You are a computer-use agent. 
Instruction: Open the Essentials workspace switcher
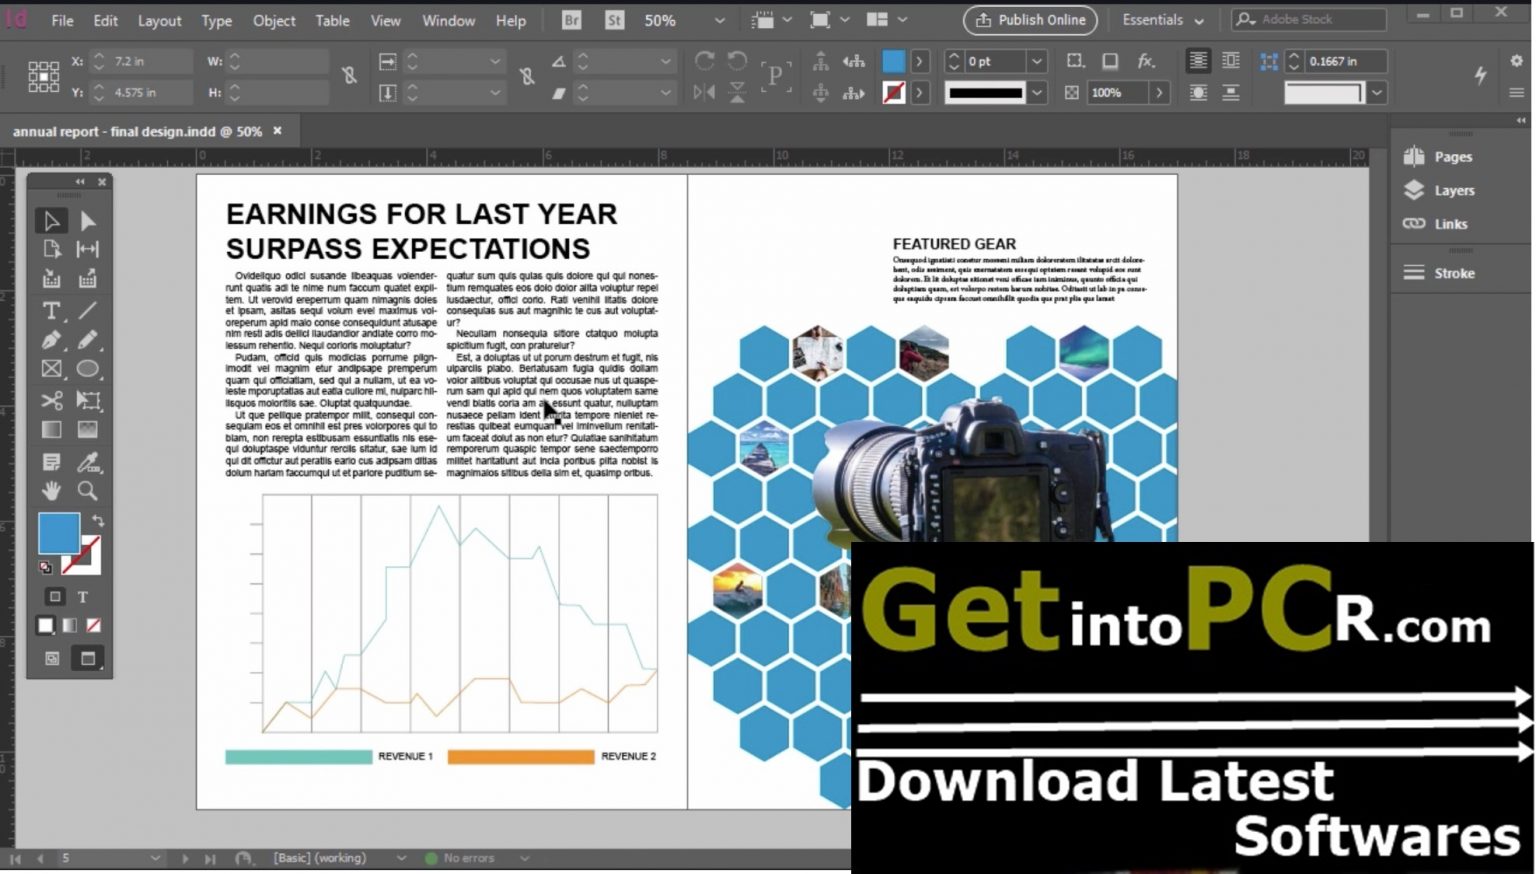point(1162,20)
